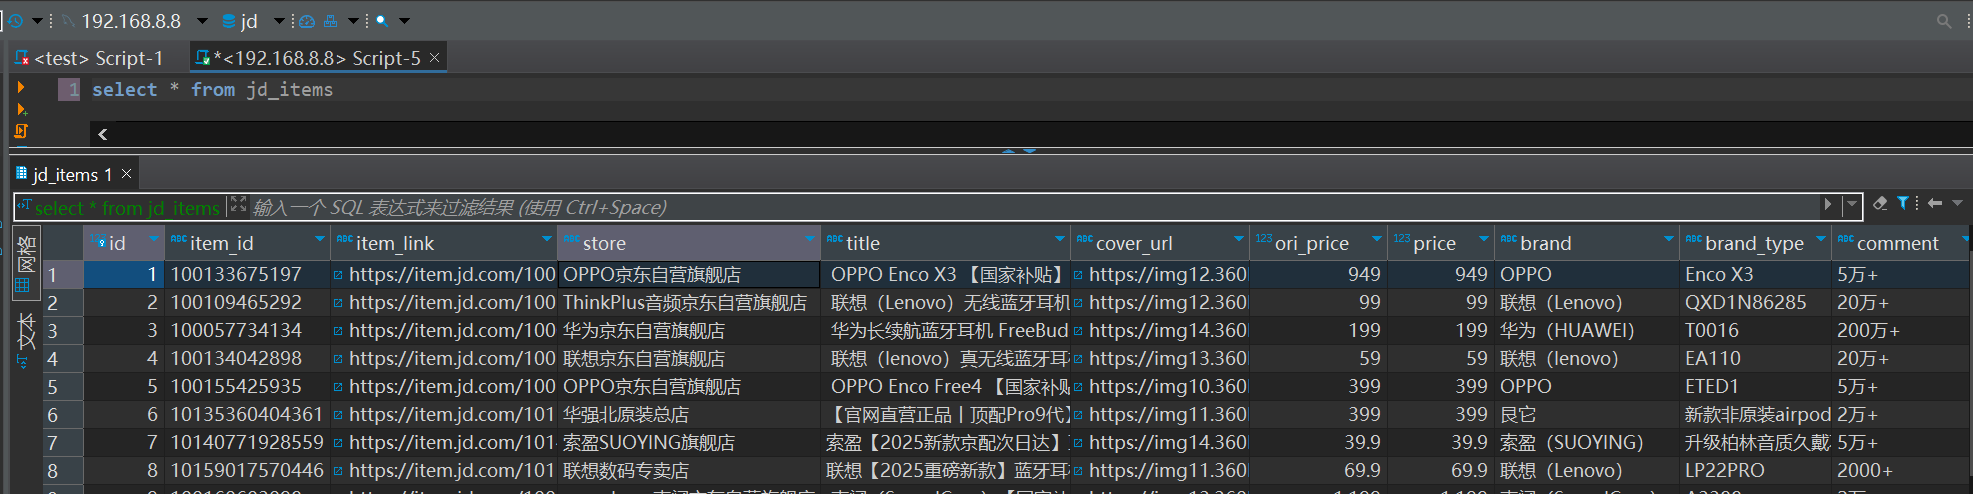
Task: Switch to the 文本 text view
Action: [25, 339]
